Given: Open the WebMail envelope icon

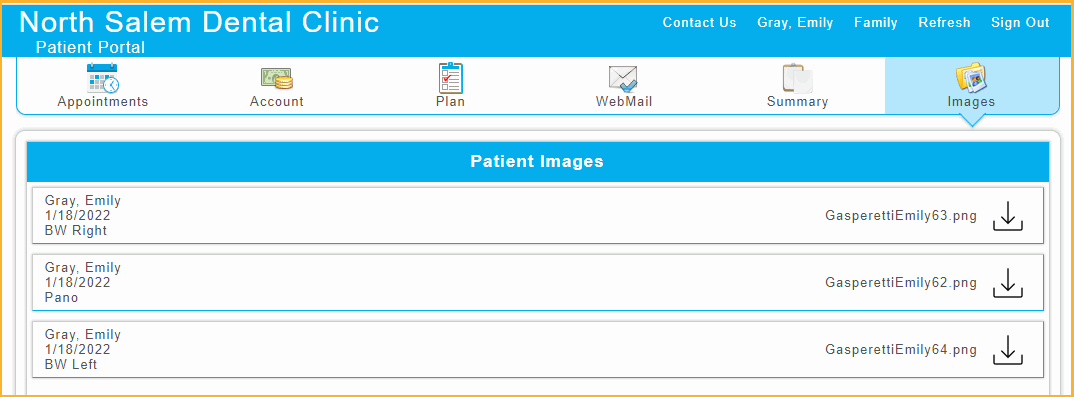Looking at the screenshot, I should [623, 79].
